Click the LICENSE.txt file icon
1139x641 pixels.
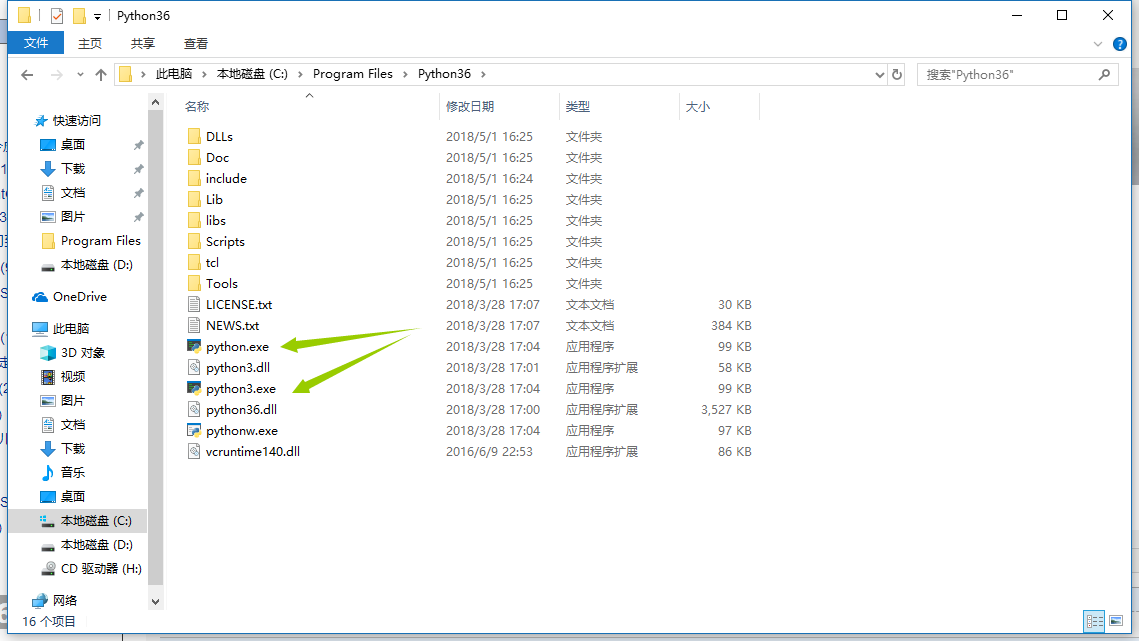pyautogui.click(x=194, y=305)
